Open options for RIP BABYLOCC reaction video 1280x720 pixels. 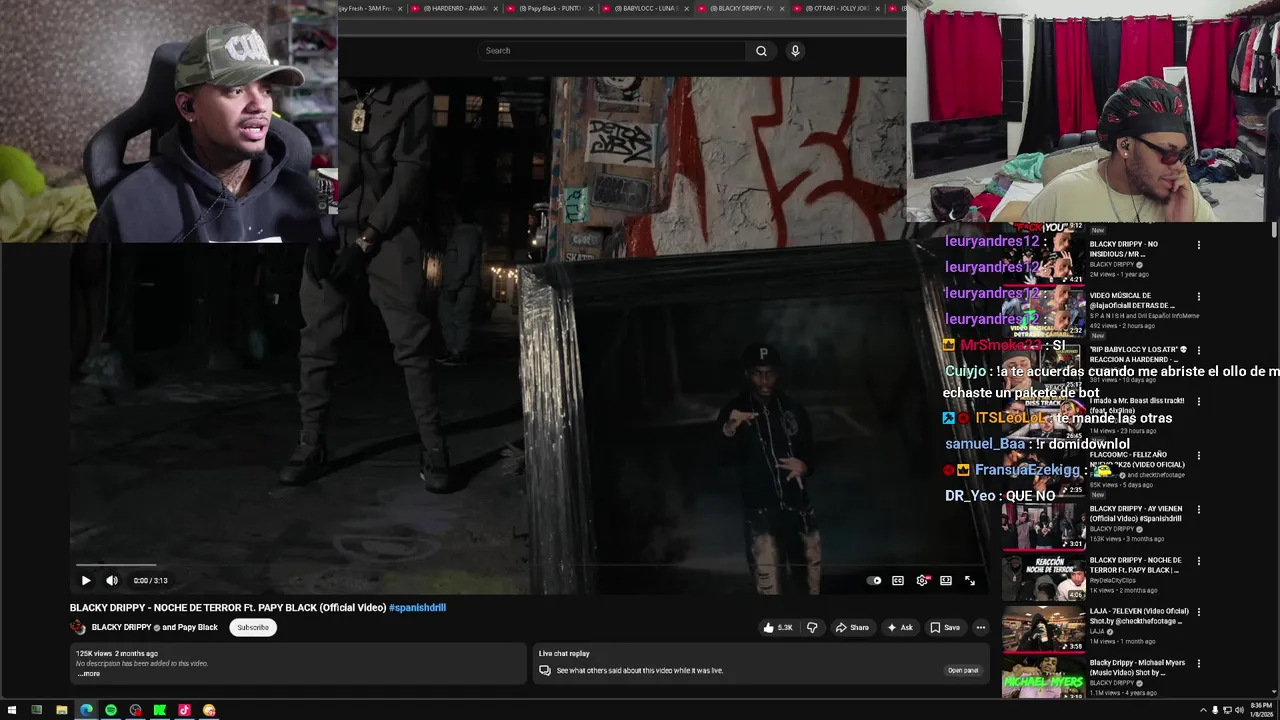click(x=1198, y=351)
